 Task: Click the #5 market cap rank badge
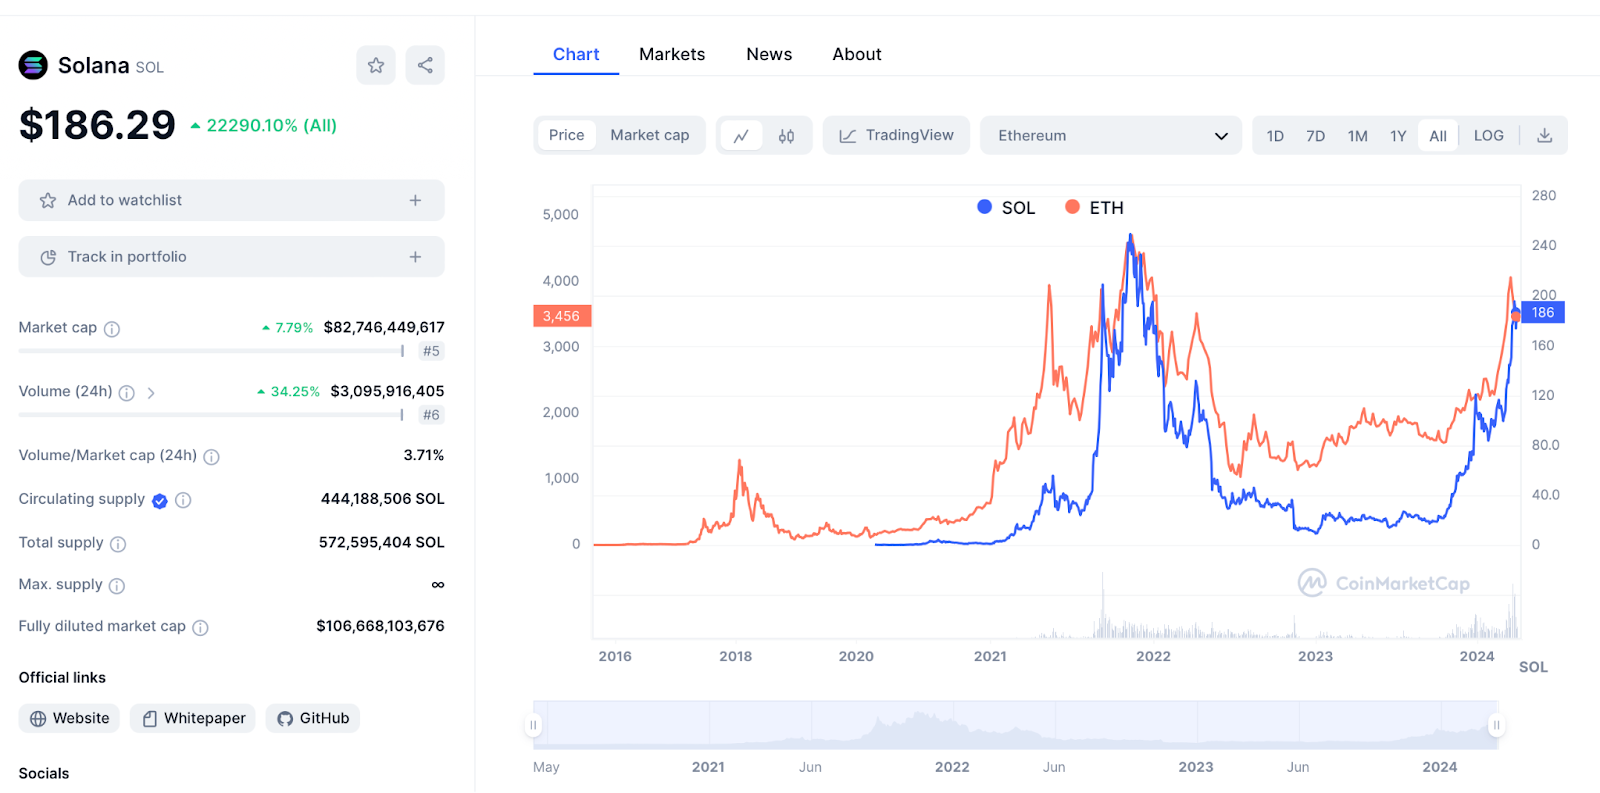(x=431, y=351)
